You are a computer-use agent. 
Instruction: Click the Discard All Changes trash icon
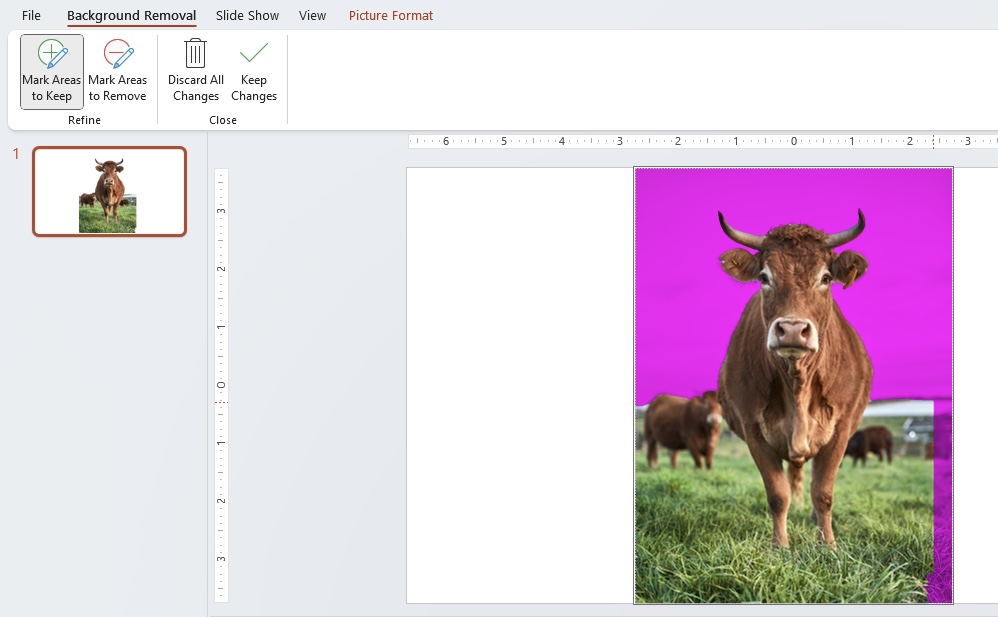(195, 53)
